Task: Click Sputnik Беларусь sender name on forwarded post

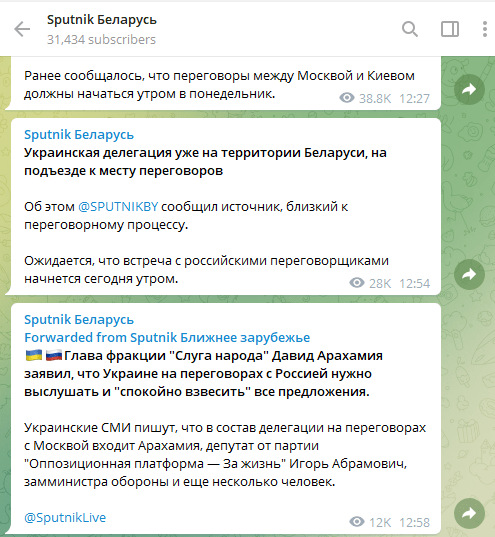Action: [x=79, y=320]
